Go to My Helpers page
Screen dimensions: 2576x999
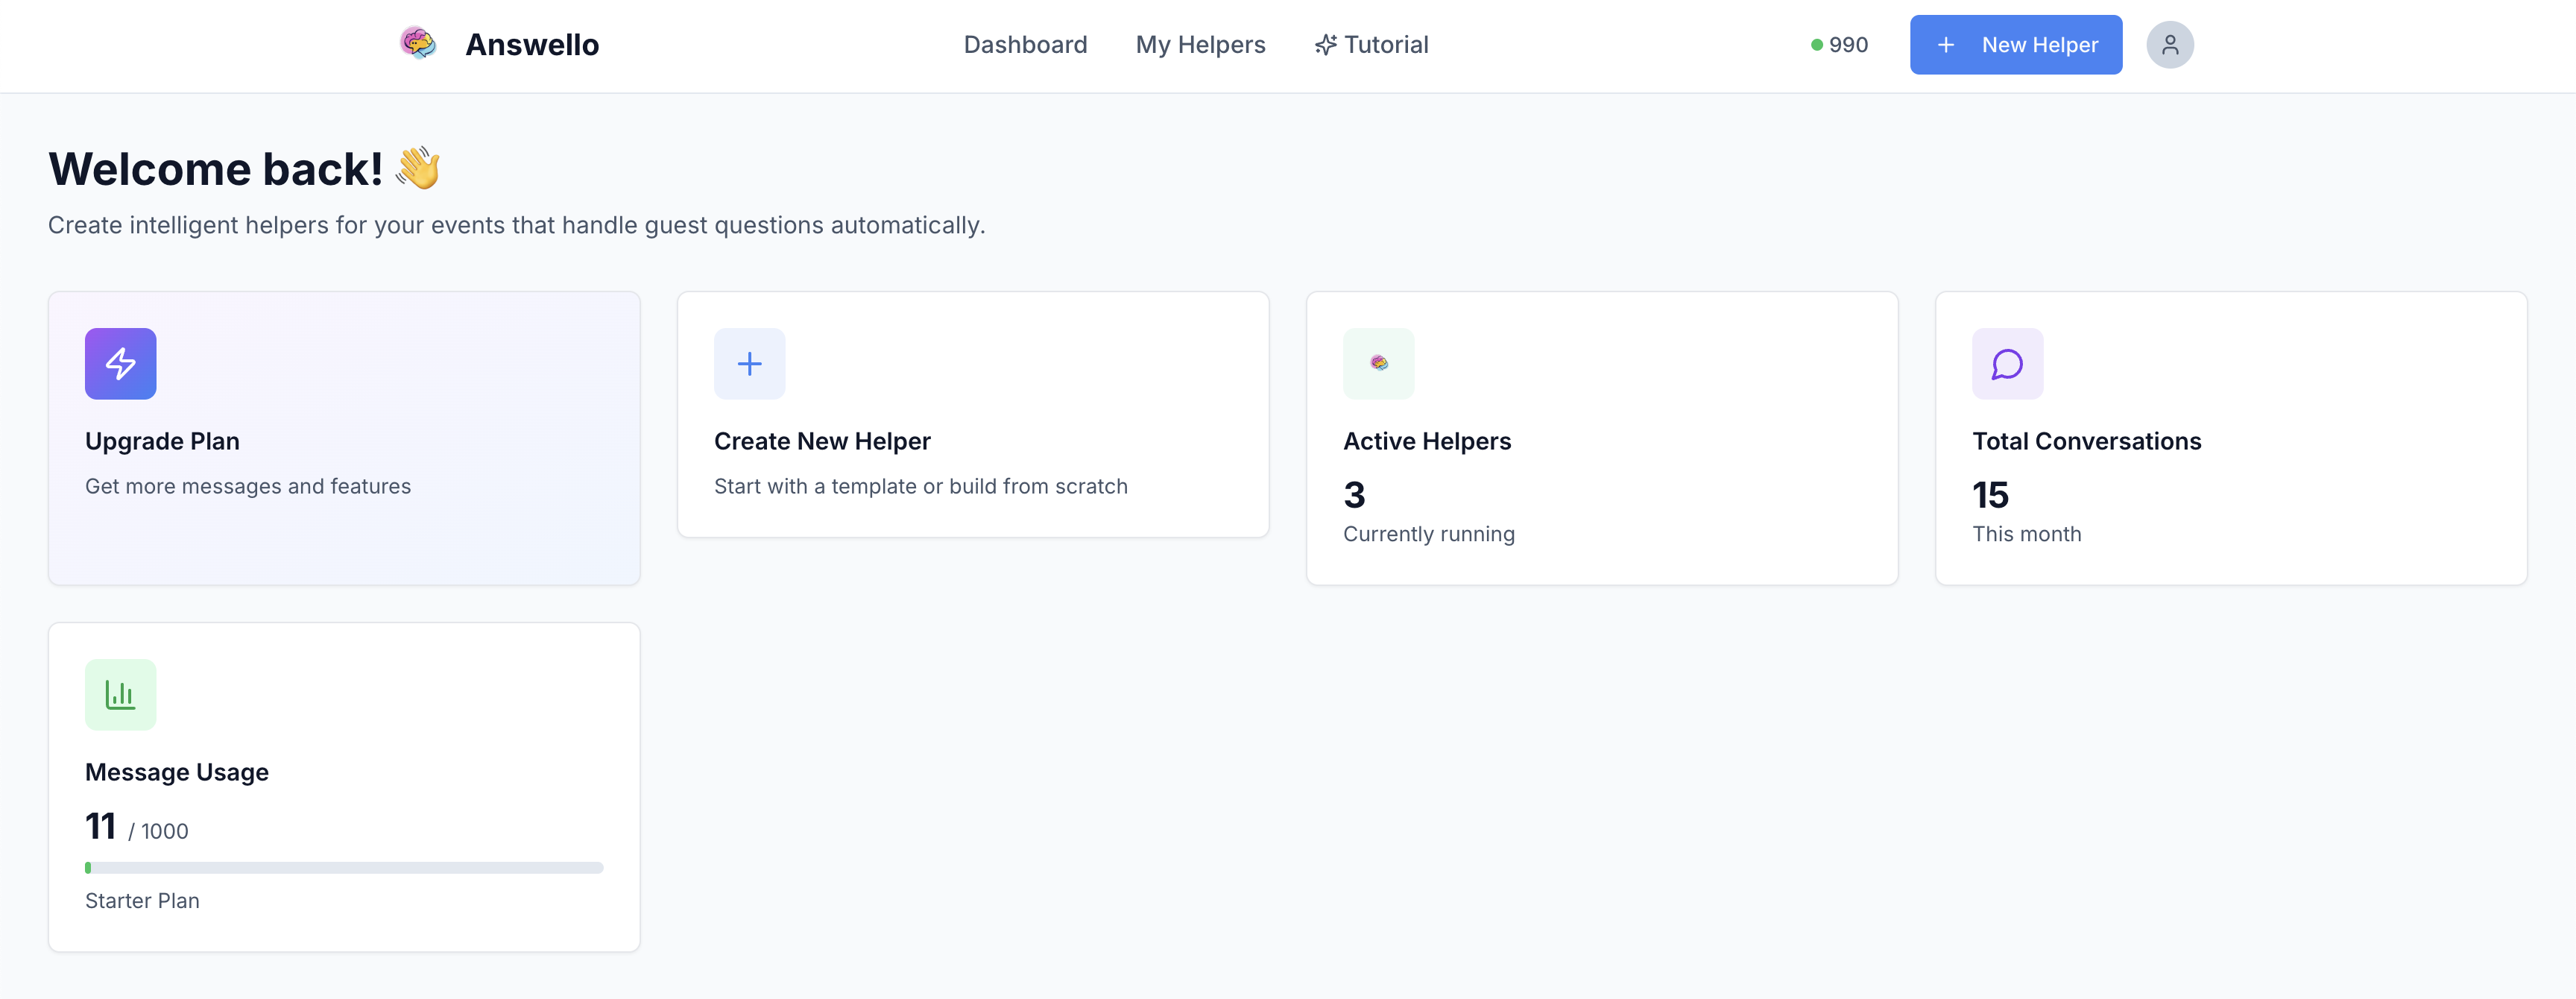pyautogui.click(x=1200, y=45)
